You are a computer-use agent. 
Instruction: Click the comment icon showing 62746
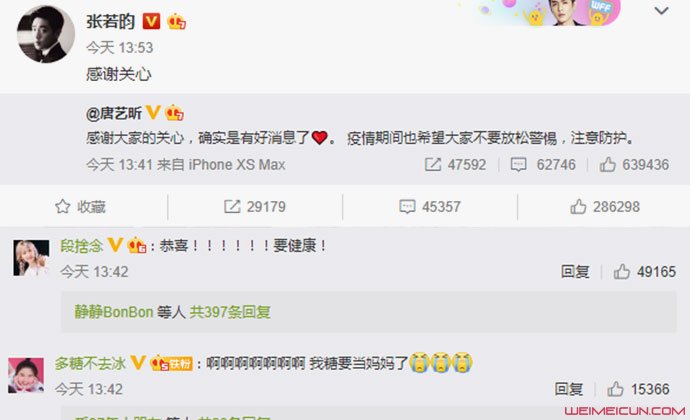point(518,165)
